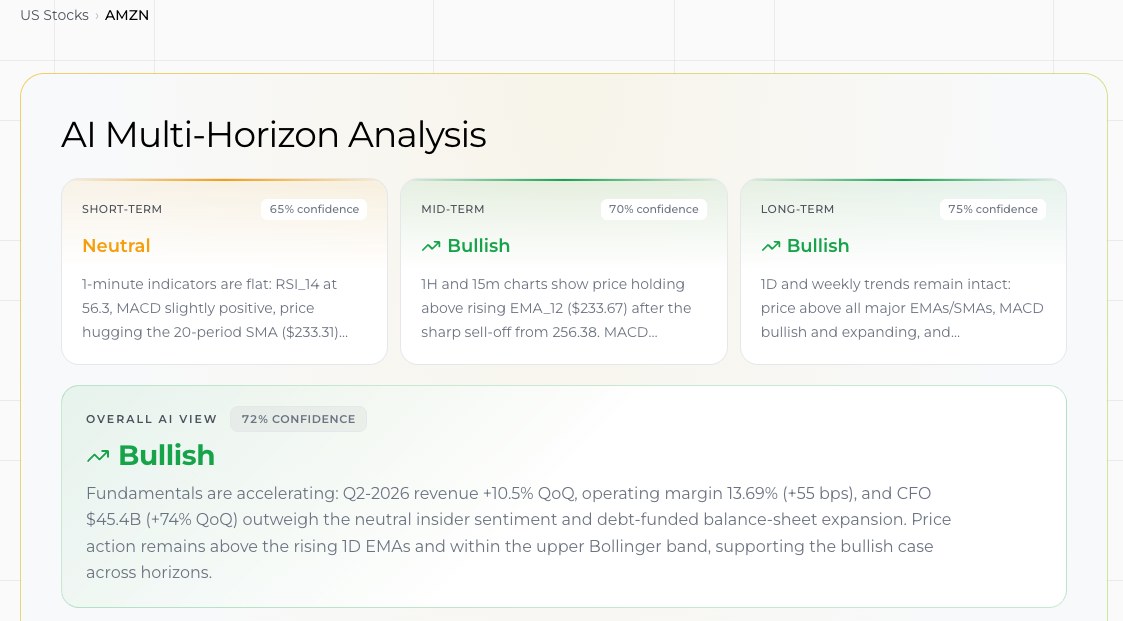Open the Long-Term analysis card
The height and width of the screenshot is (621, 1123).
click(x=903, y=271)
